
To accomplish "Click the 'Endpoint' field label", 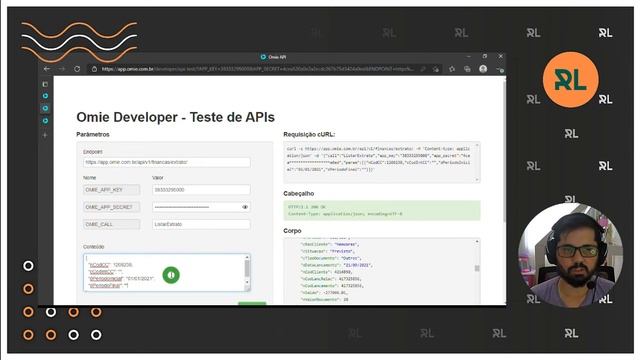I will coord(93,152).
